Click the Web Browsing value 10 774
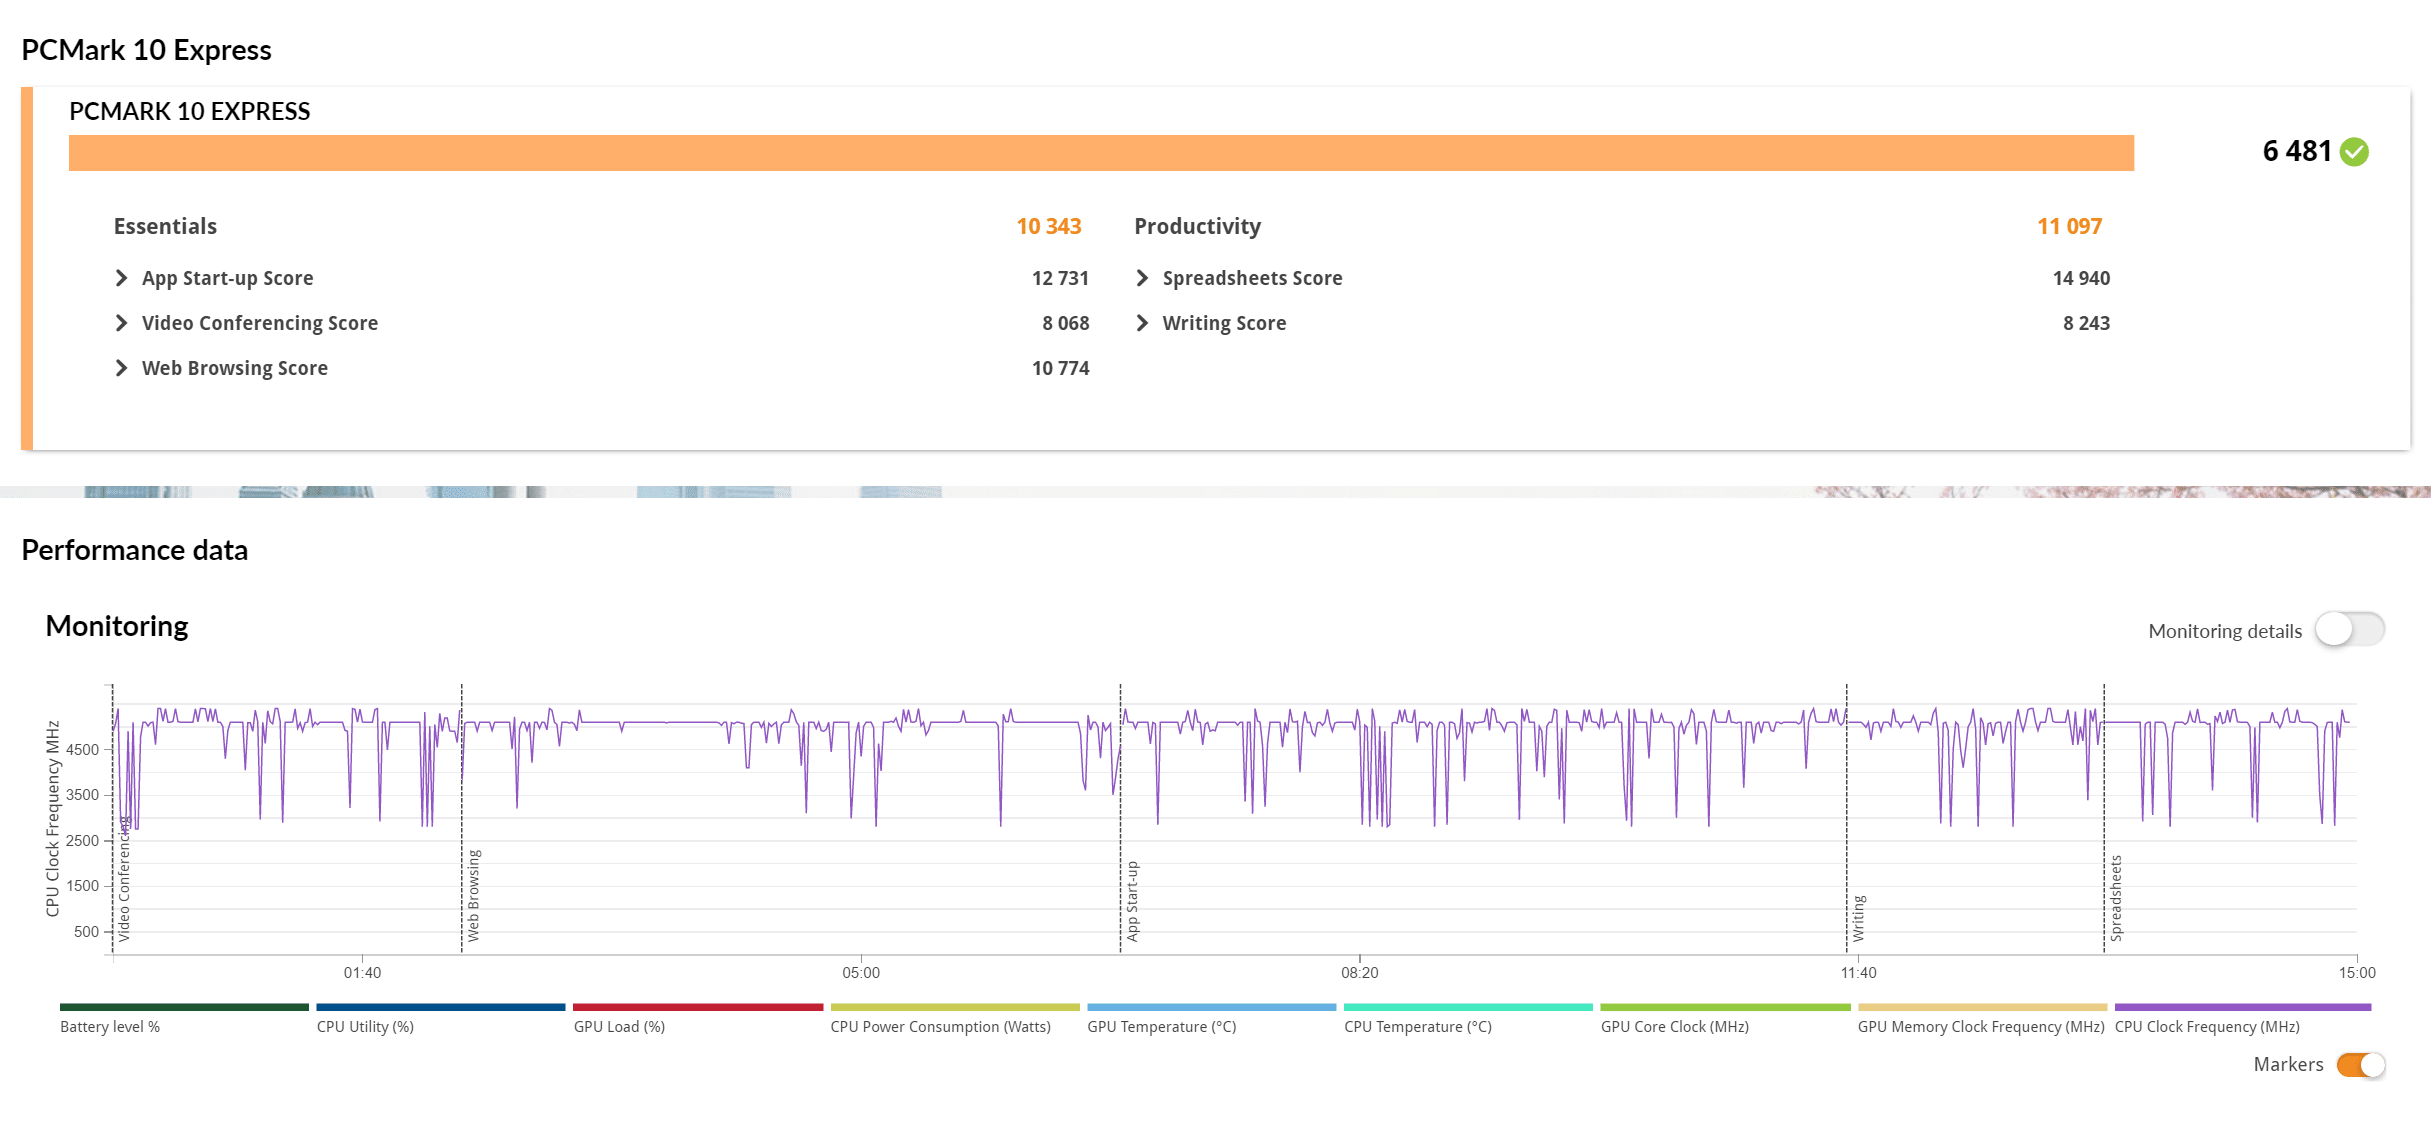 pos(1060,368)
